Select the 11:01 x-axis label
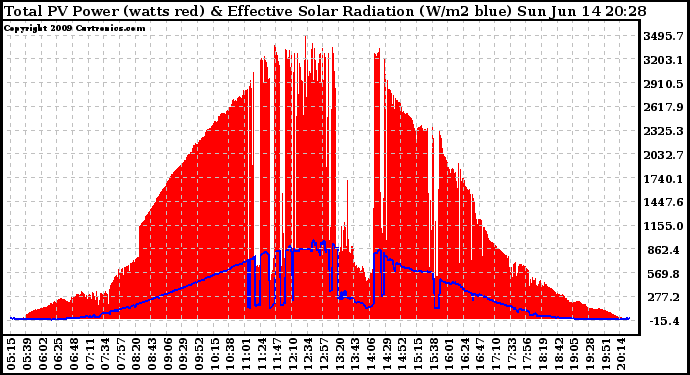690x375 pixels. [246, 354]
